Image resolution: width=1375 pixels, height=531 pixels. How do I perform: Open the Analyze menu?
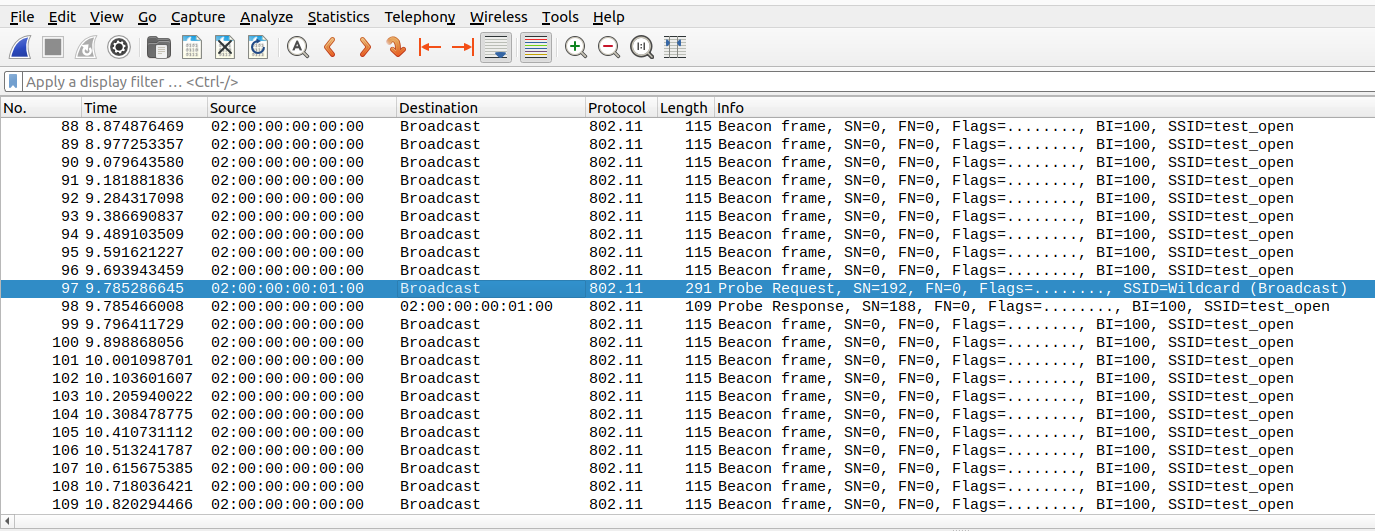266,17
